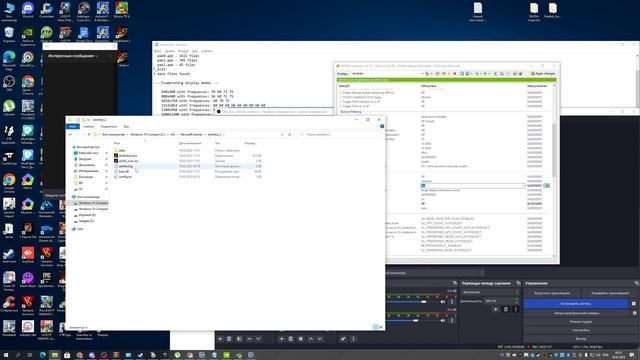The image size is (640, 360).
Task: Open Task View on taskbar
Action: [x=30, y=355]
